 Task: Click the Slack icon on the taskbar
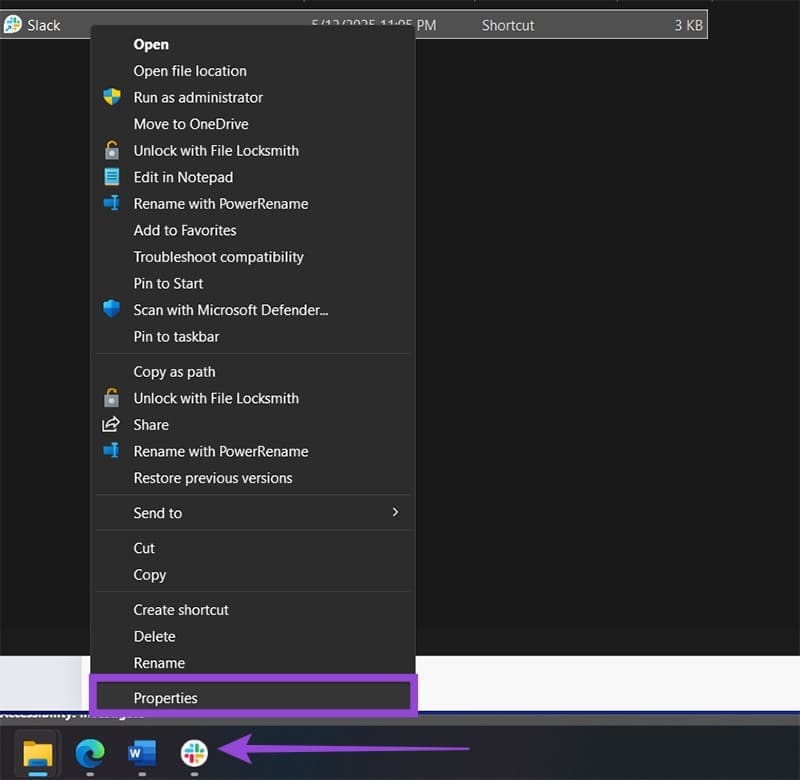(194, 753)
